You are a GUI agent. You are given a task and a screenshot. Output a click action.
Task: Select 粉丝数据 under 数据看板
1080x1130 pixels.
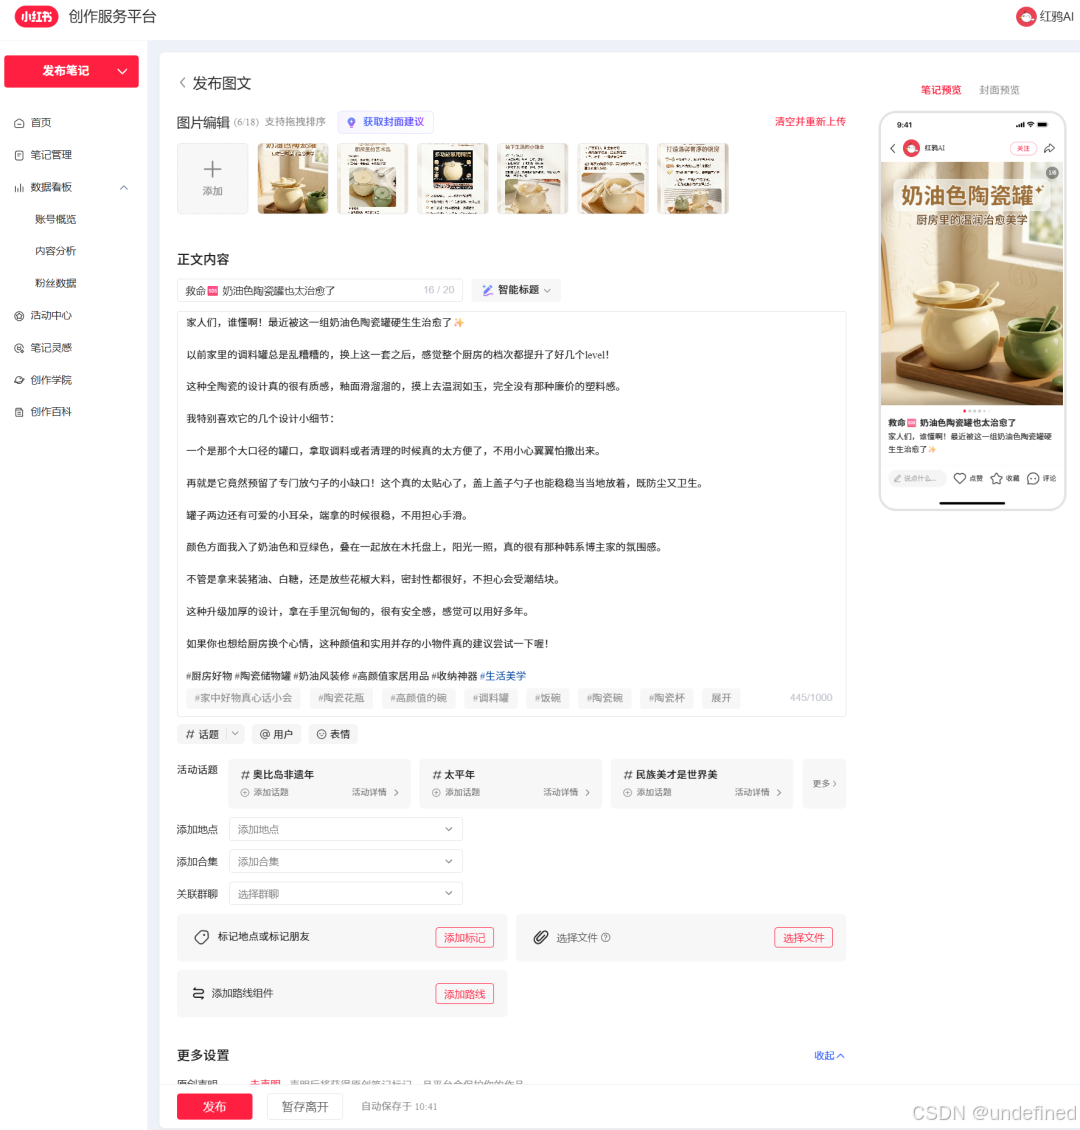tap(55, 283)
